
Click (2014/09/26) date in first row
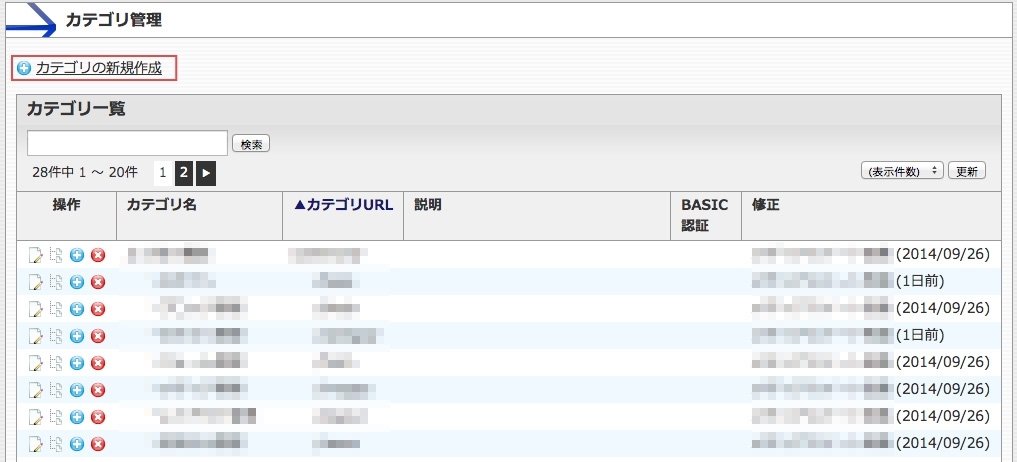tap(943, 254)
